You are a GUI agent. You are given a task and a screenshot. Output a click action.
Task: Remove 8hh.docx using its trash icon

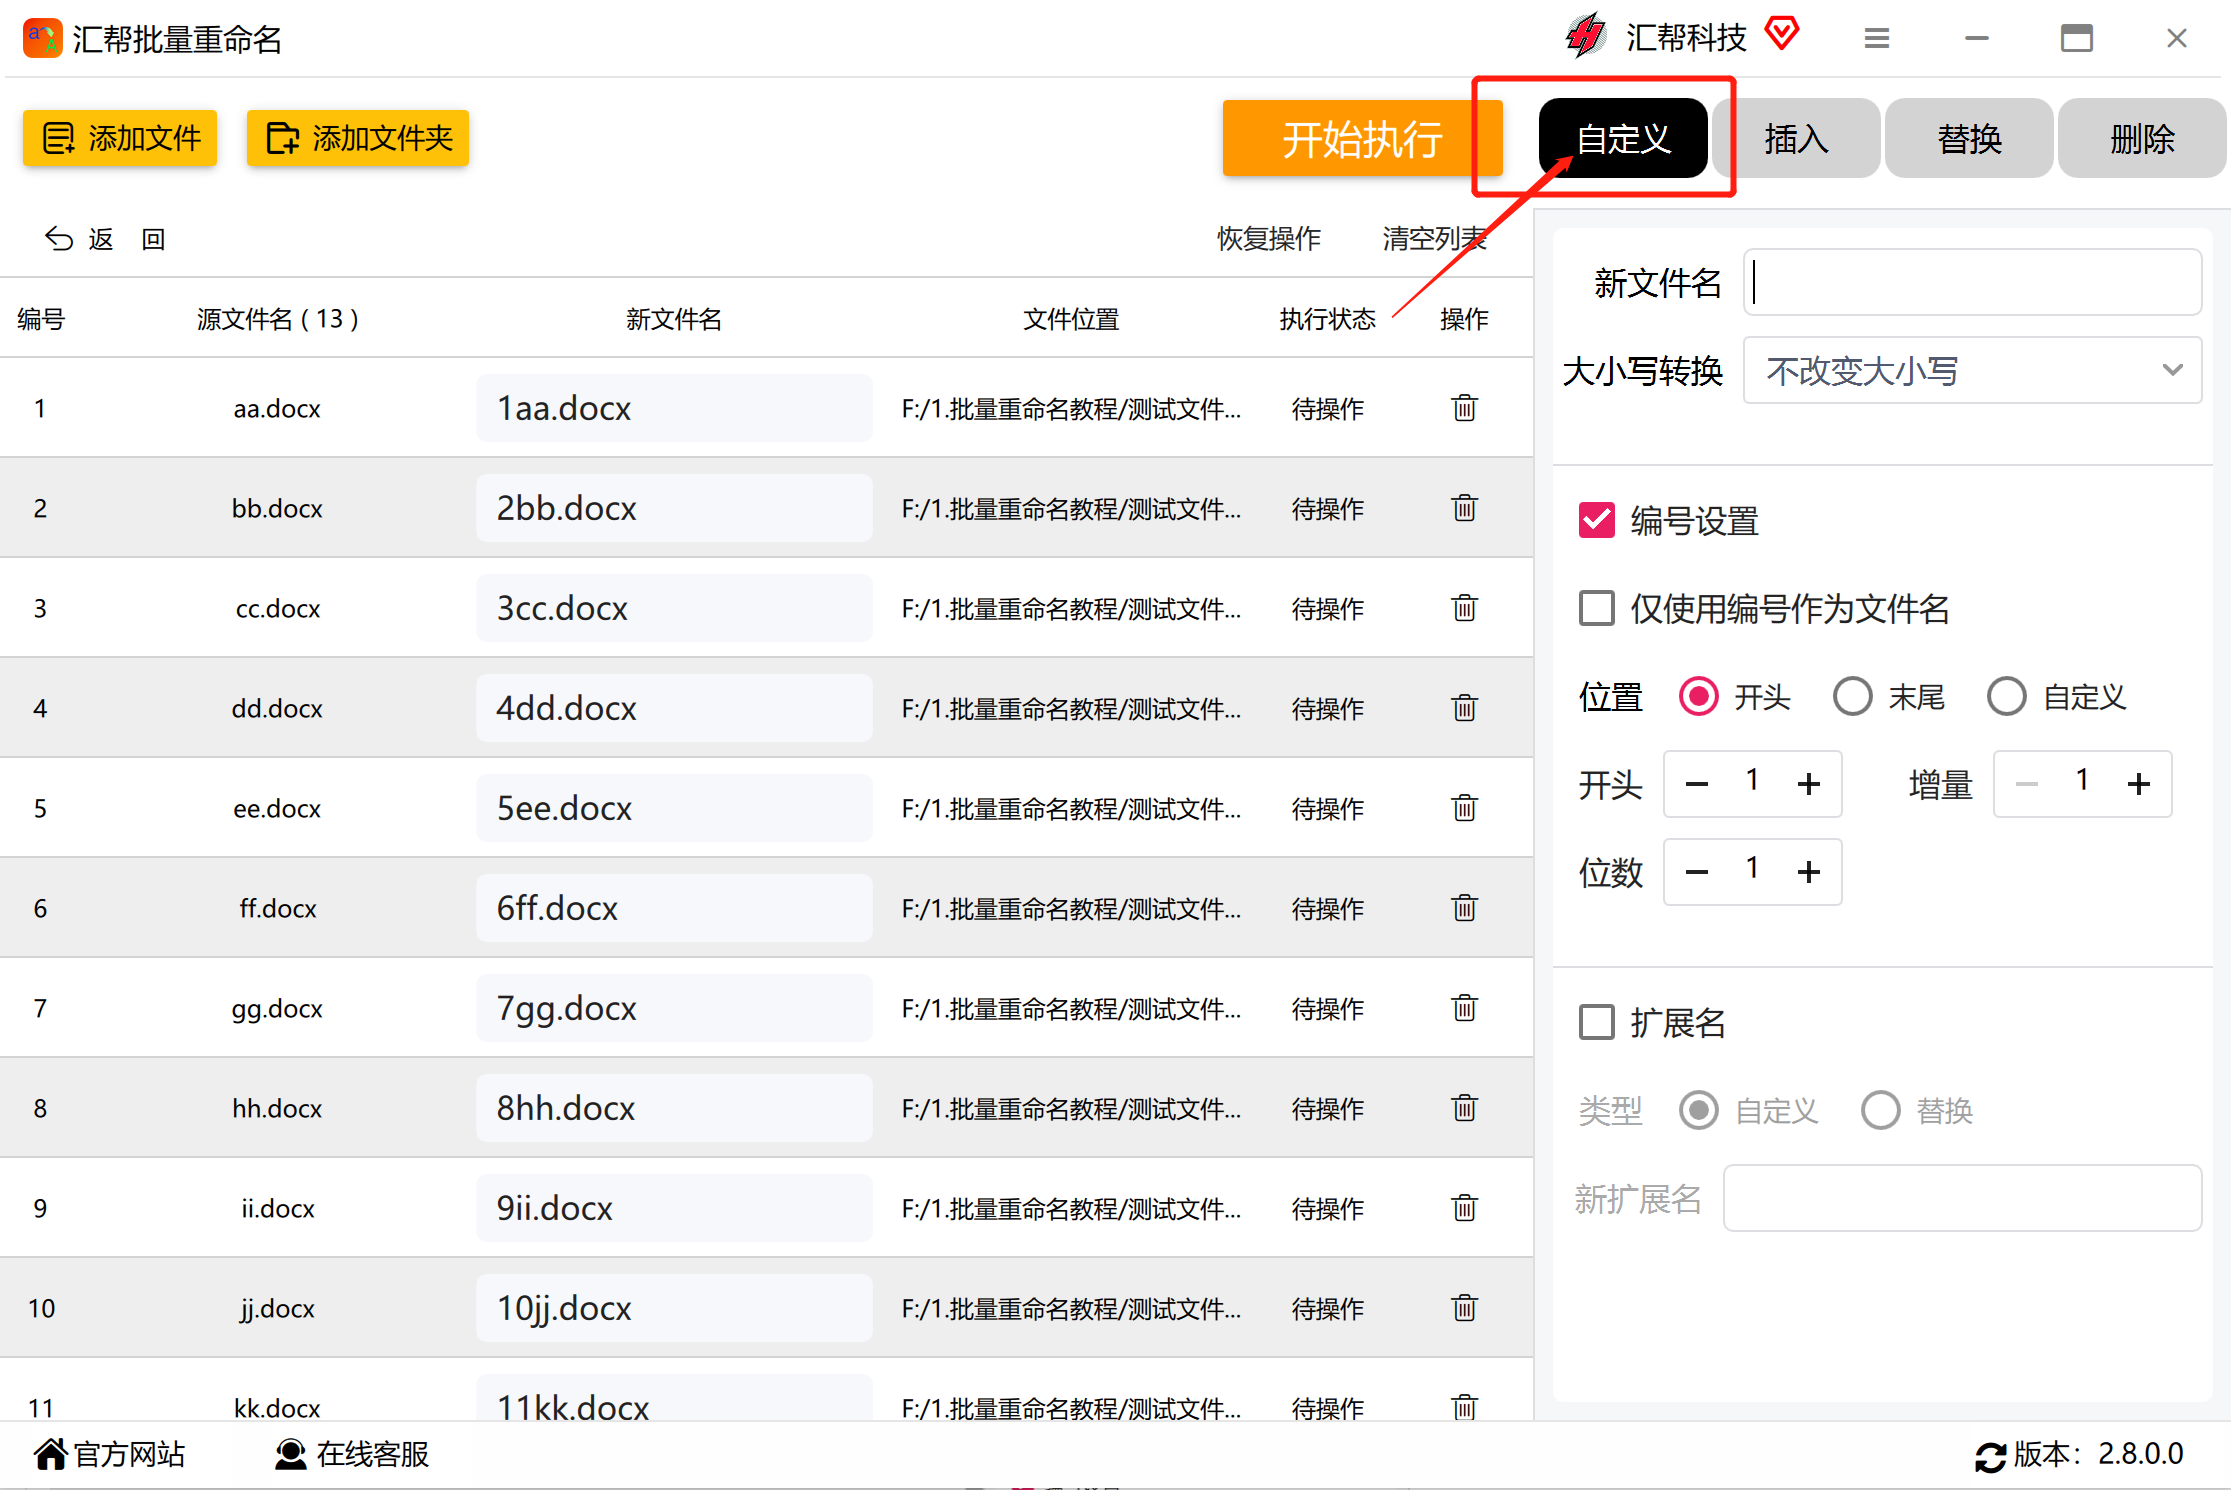point(1464,1108)
